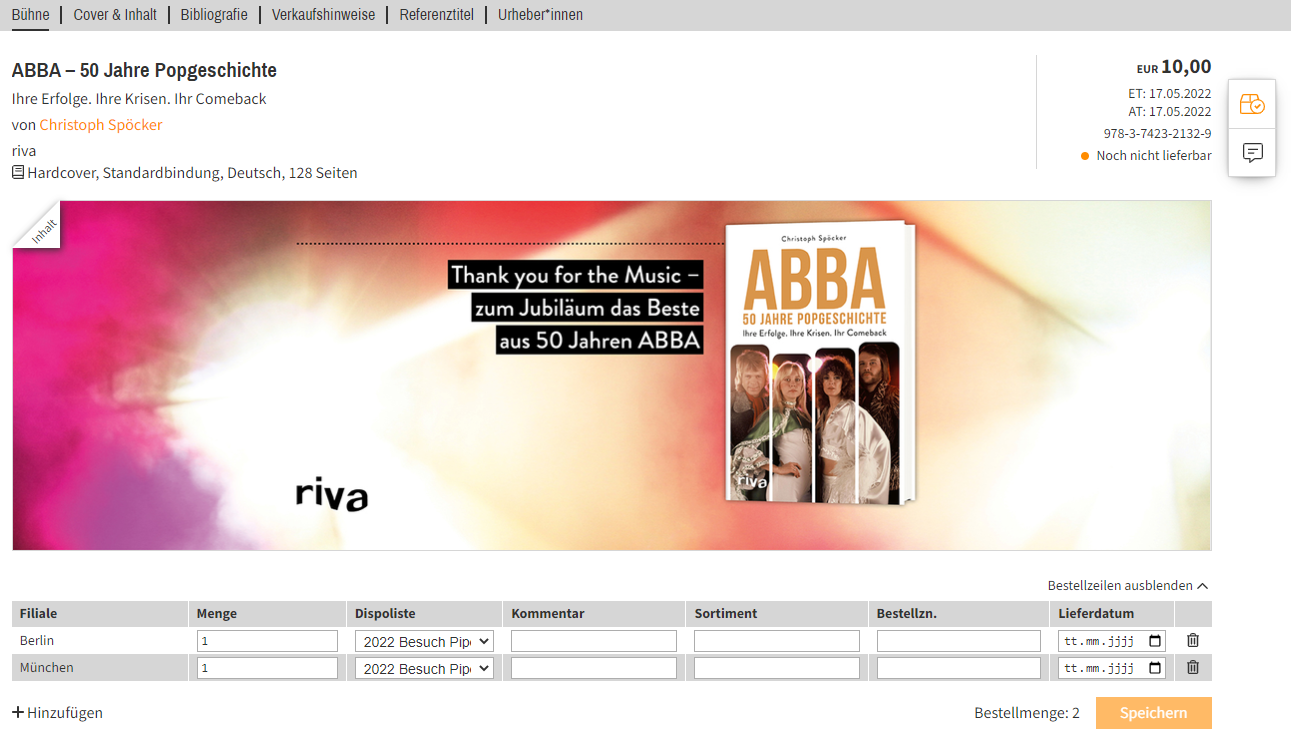Open the Bibliografie tab
The image size is (1291, 742).
click(214, 15)
